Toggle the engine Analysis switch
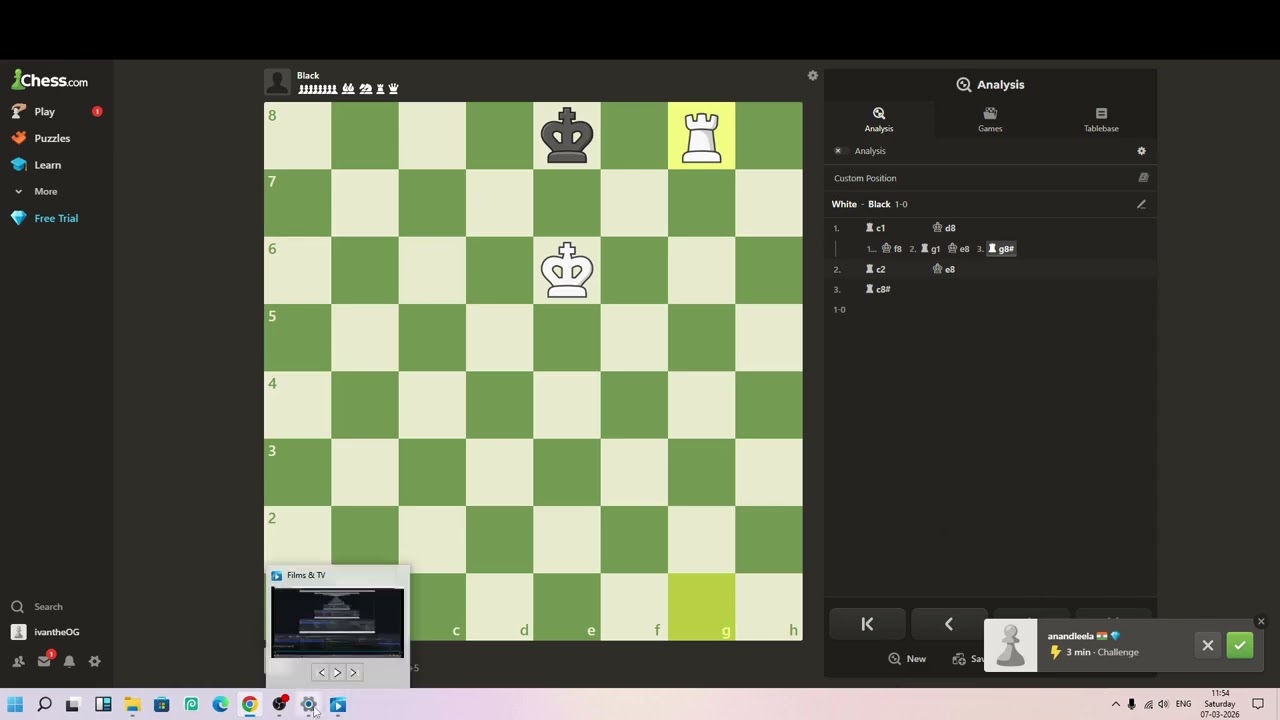The width and height of the screenshot is (1280, 720). (x=838, y=151)
